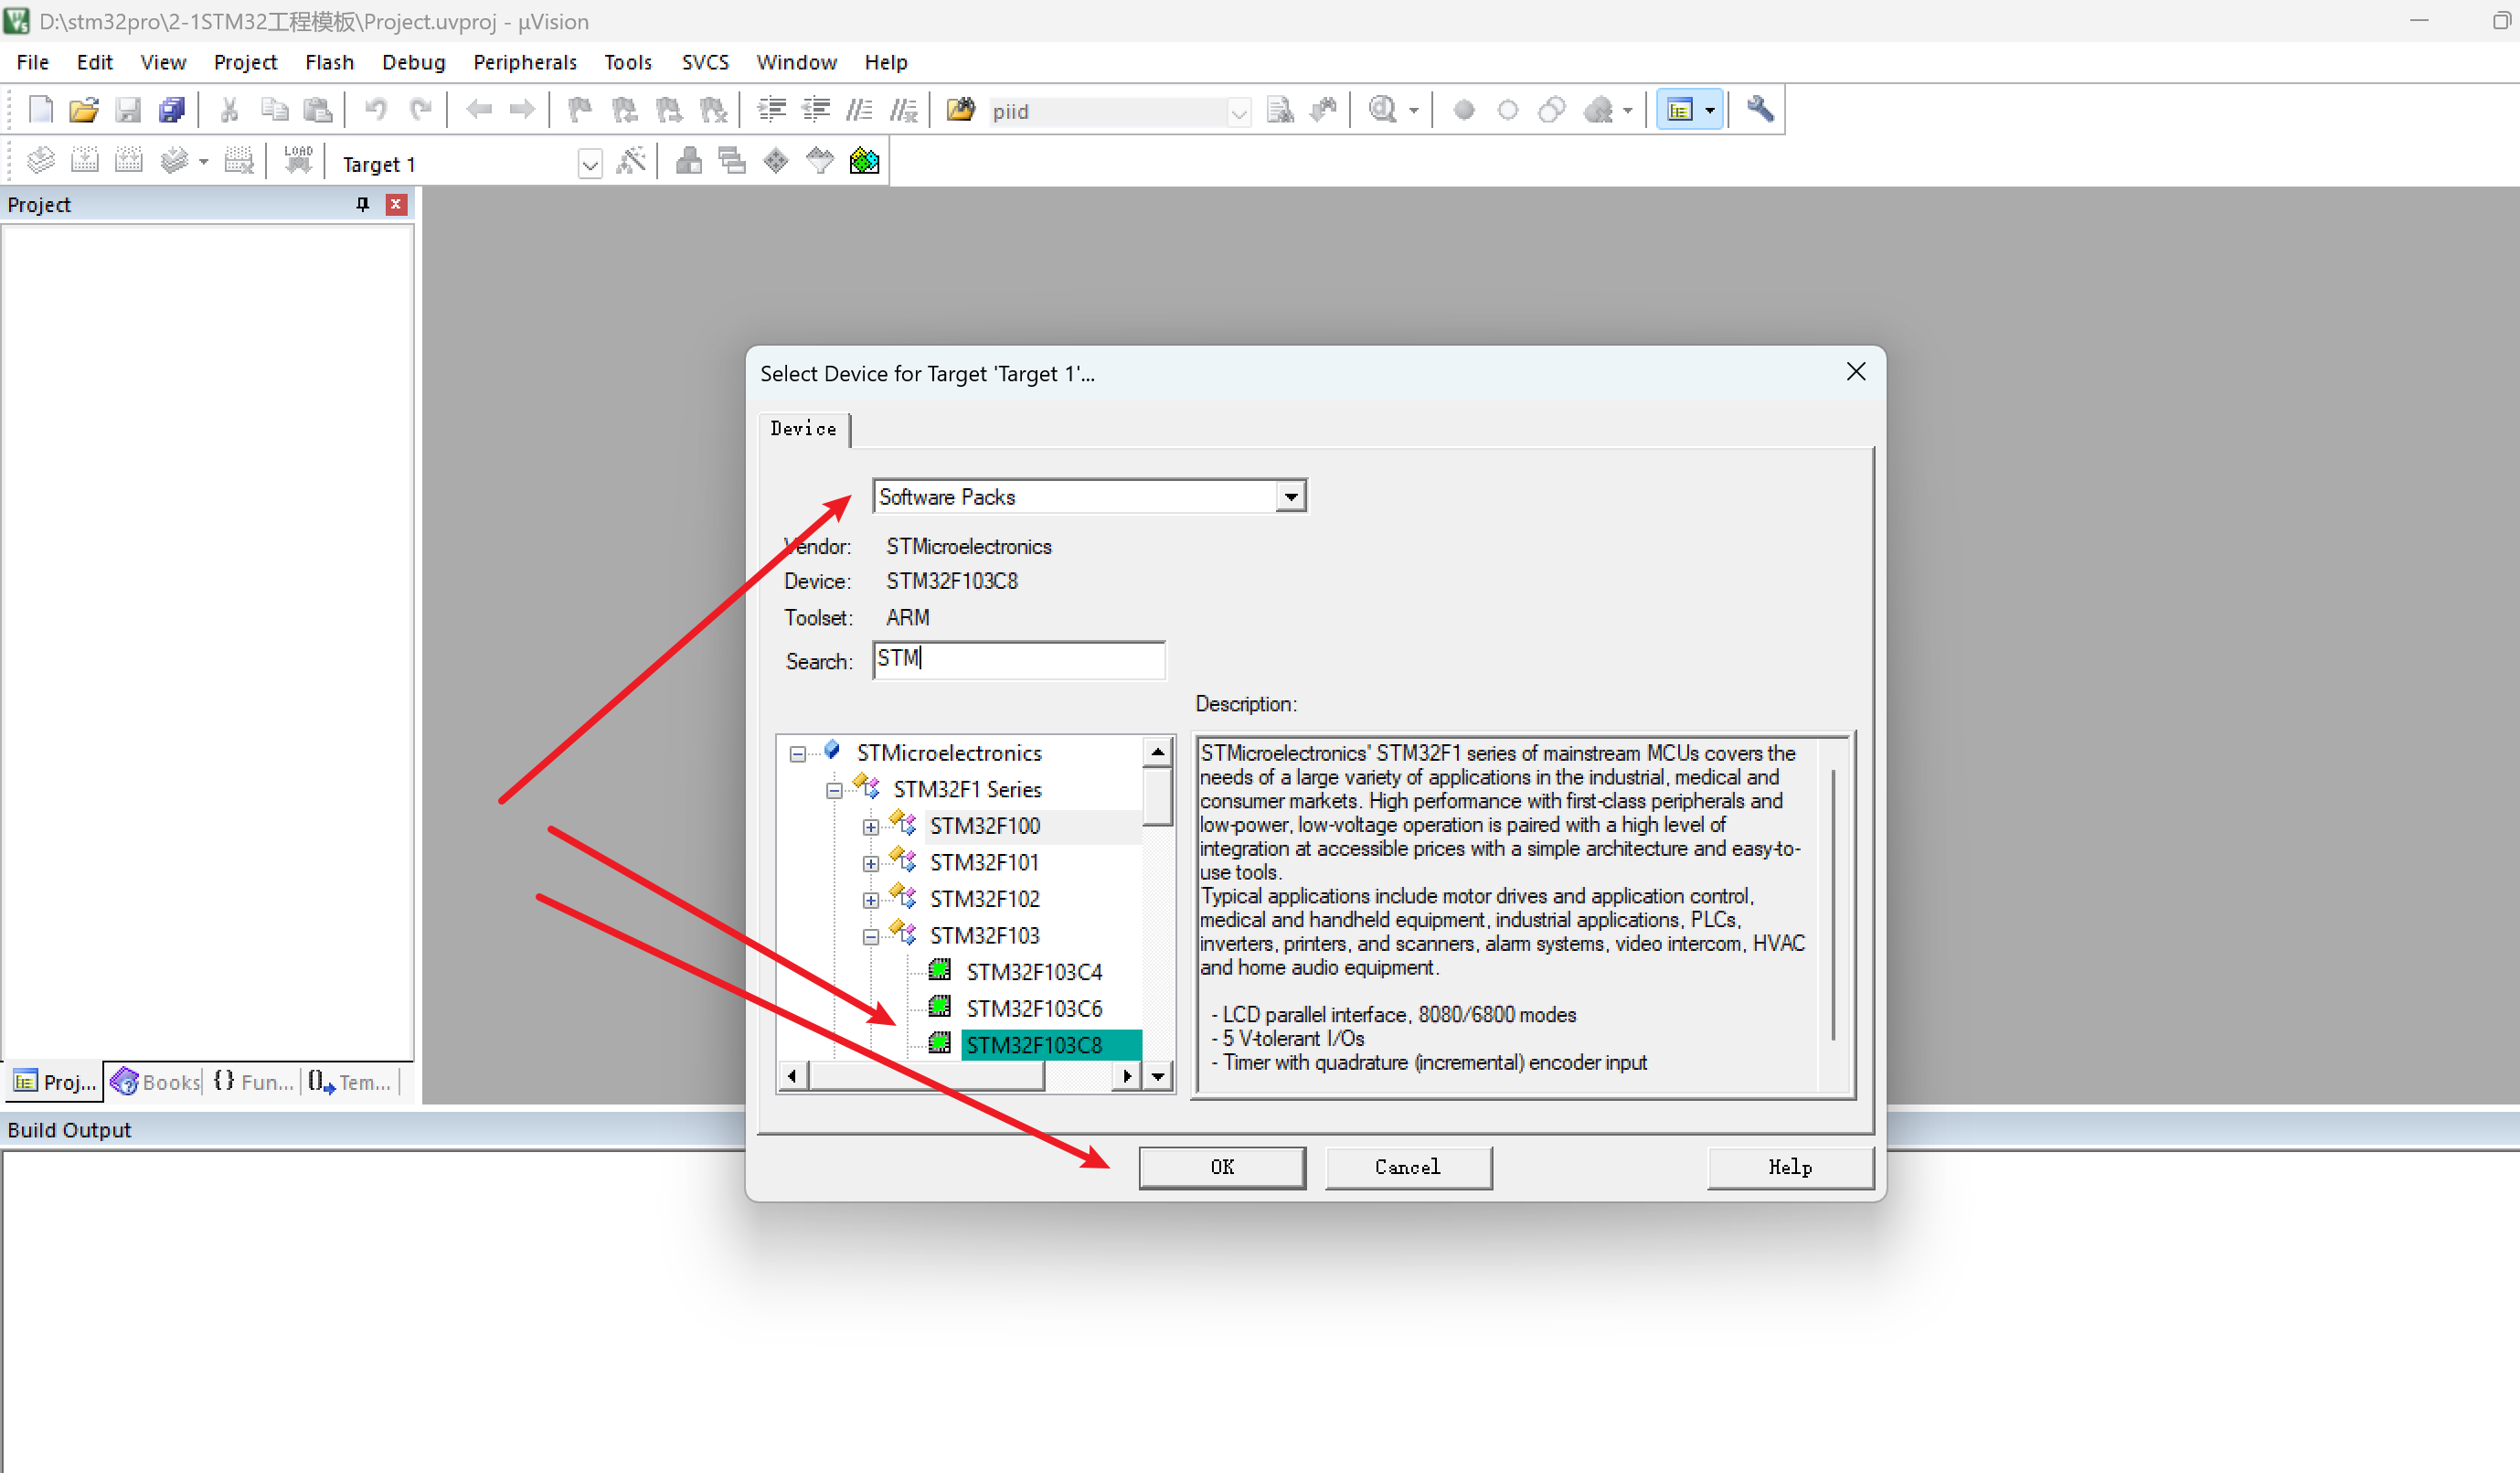Open Pack Installer icon
Viewport: 2520px width, 1473px height.
coord(864,161)
